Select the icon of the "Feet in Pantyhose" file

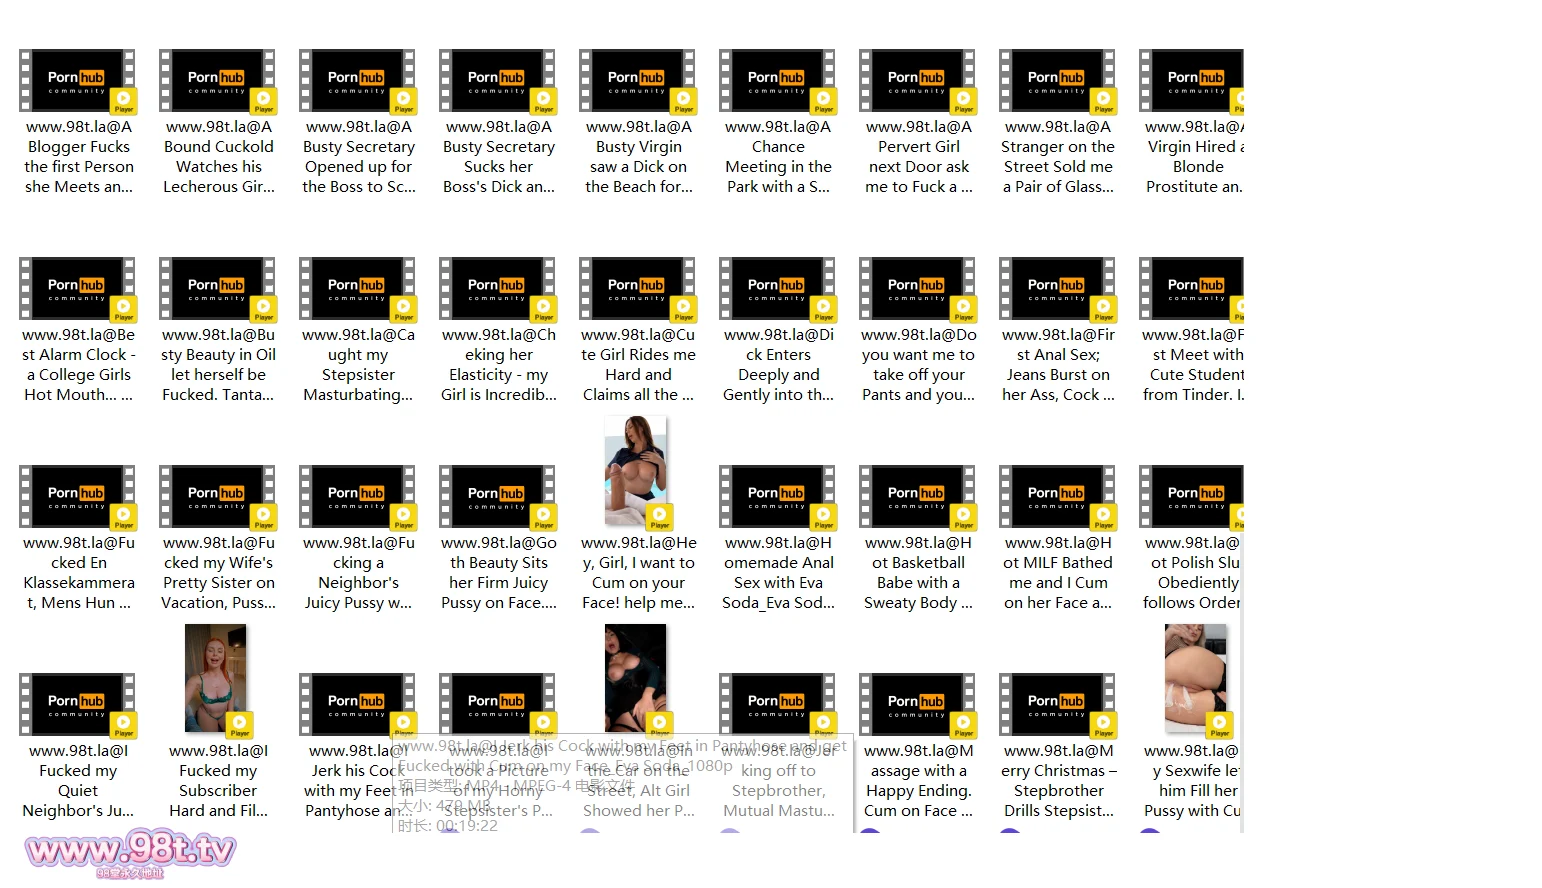[x=358, y=704]
